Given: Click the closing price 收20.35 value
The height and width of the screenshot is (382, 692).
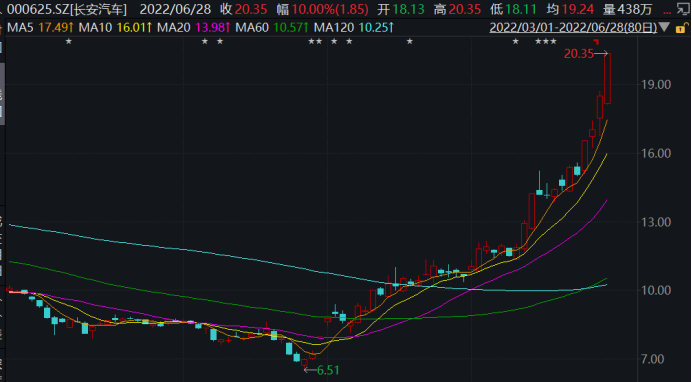Looking at the screenshot, I should click(243, 9).
